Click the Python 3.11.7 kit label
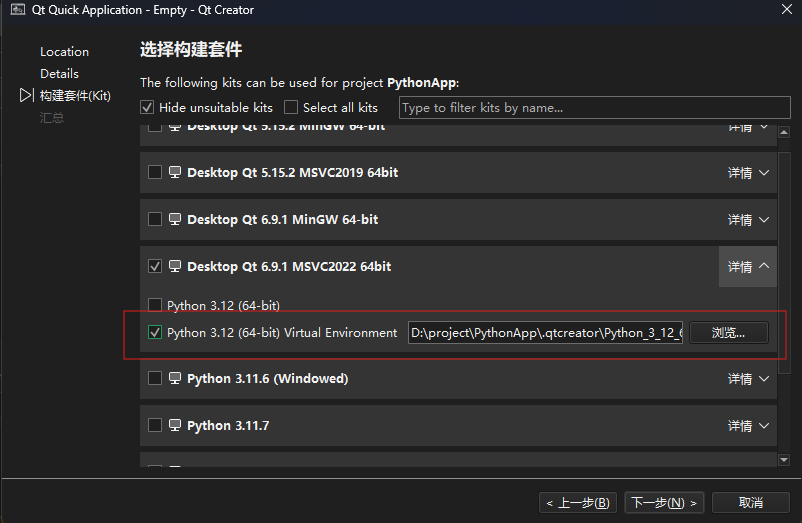Viewport: 802px width, 523px height. [x=228, y=425]
